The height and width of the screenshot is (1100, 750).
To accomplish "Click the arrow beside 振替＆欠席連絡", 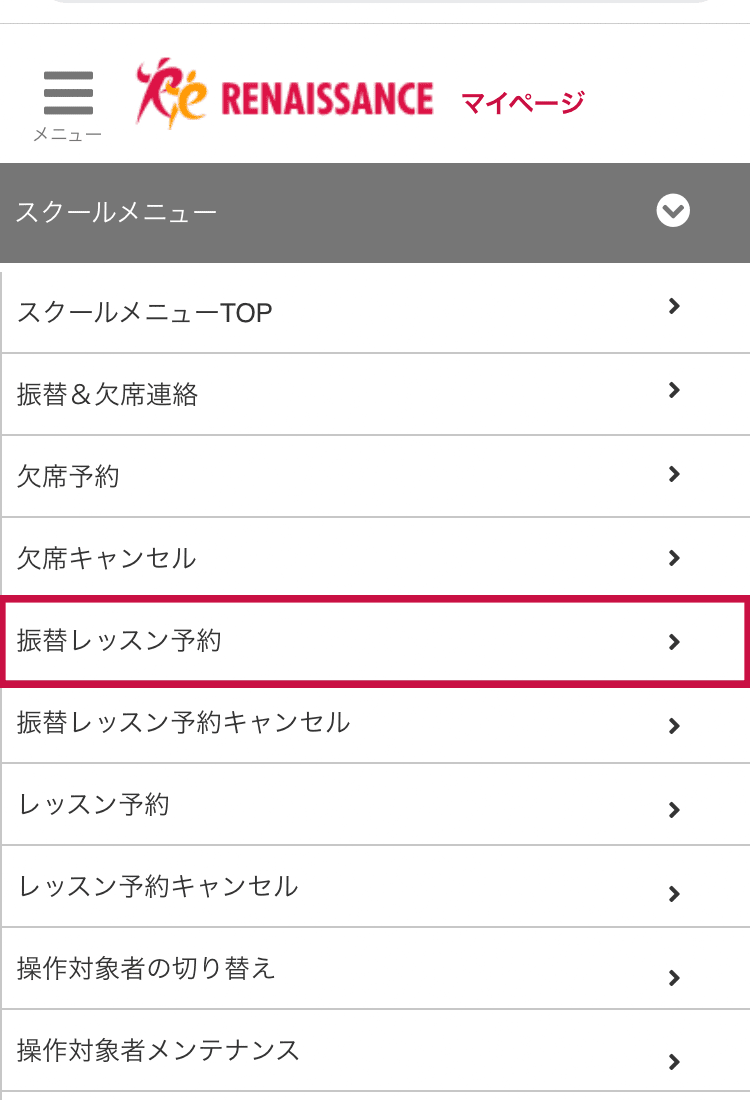I will 674,390.
